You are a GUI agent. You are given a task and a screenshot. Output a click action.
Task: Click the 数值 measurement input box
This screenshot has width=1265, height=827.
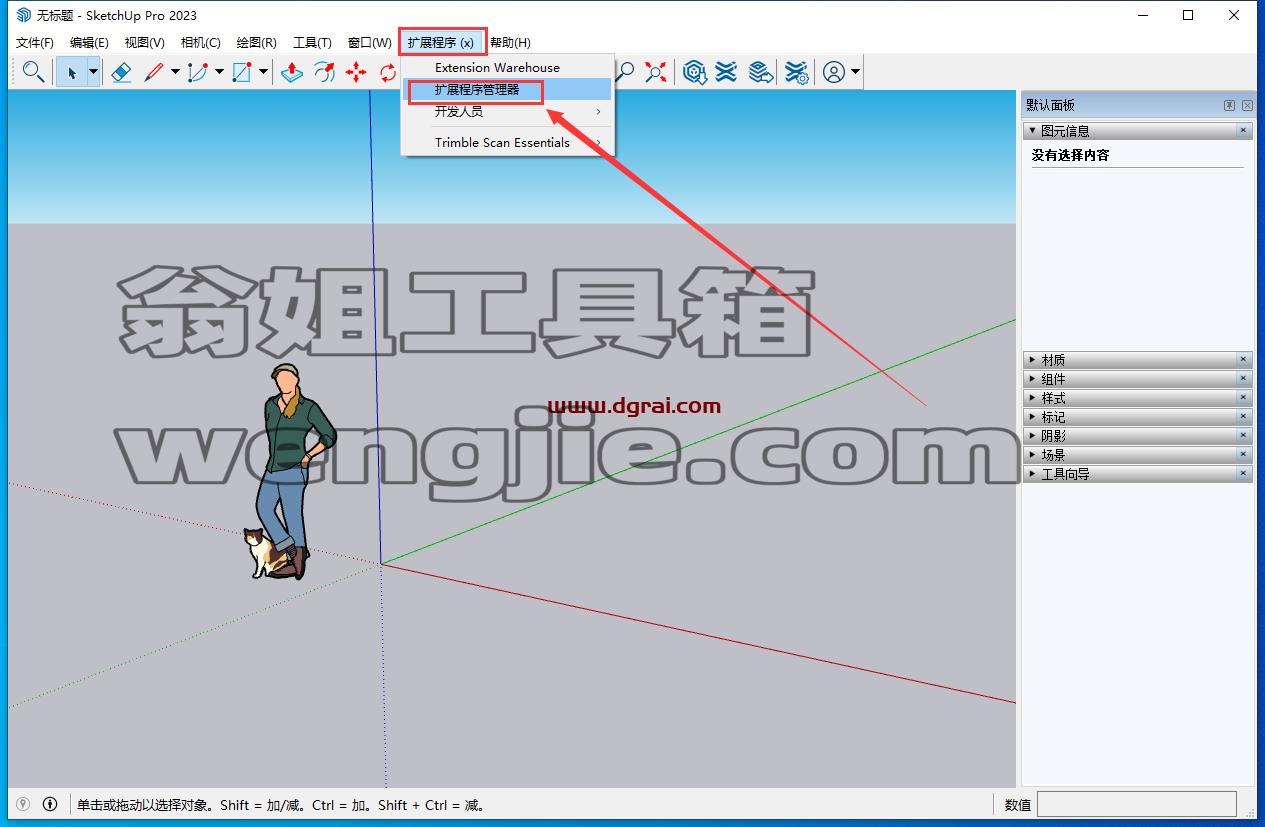pos(1136,804)
